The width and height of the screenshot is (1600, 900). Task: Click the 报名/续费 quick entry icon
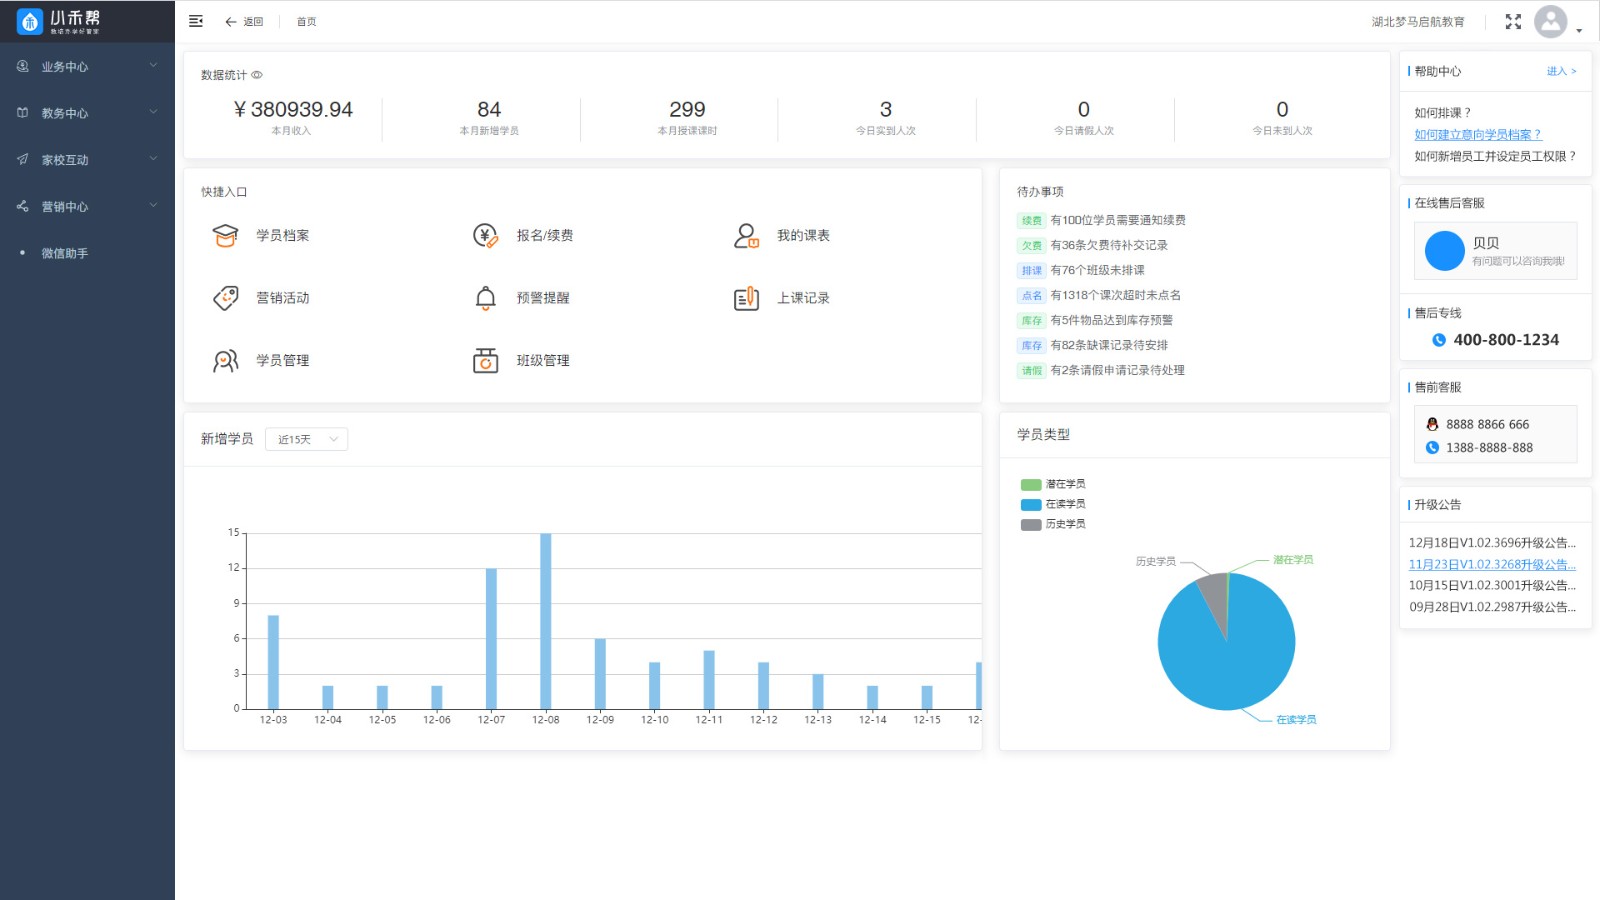click(485, 235)
